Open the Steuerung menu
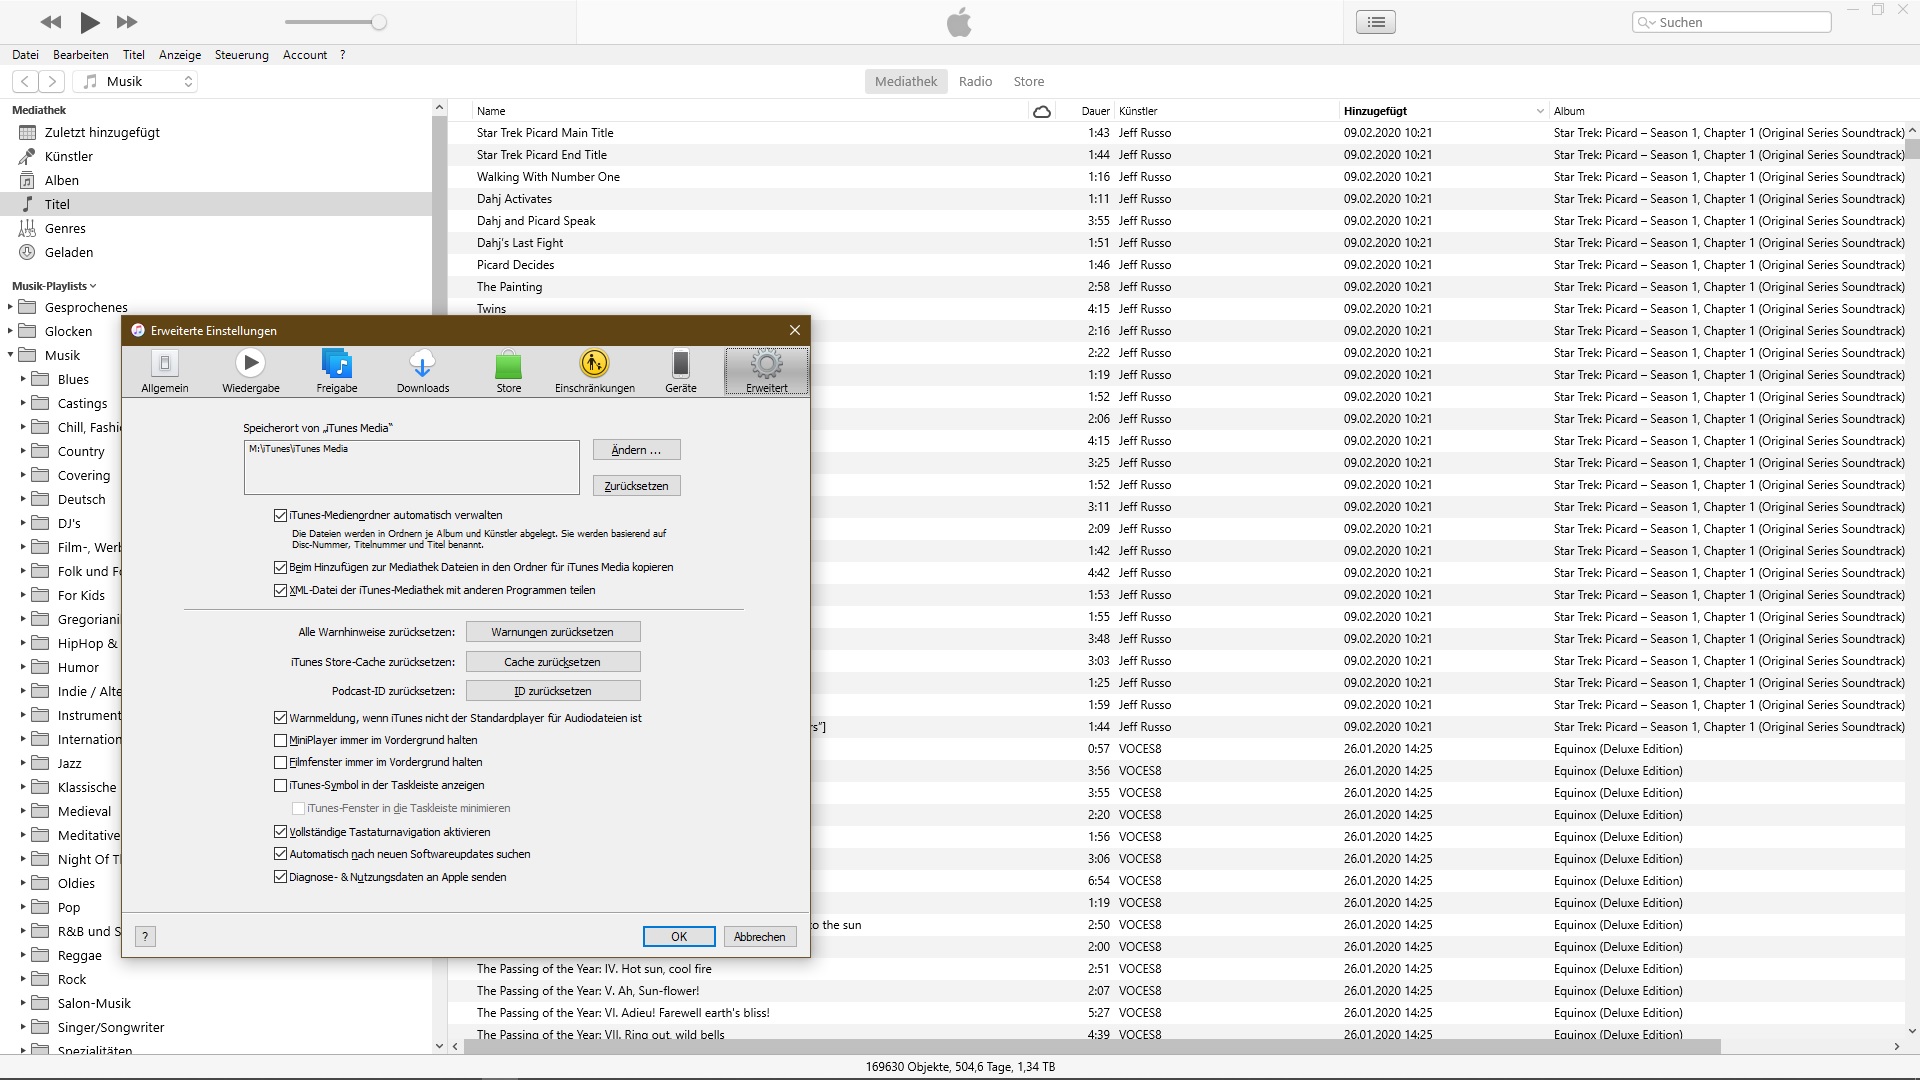Viewport: 1920px width, 1080px height. [x=241, y=55]
